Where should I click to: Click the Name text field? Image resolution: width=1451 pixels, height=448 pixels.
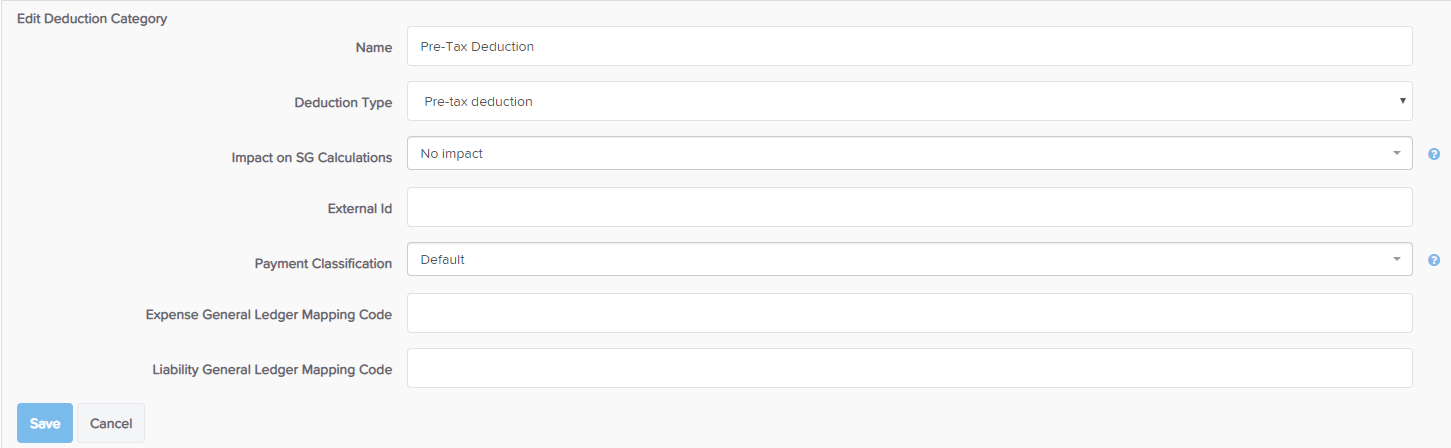coord(909,46)
